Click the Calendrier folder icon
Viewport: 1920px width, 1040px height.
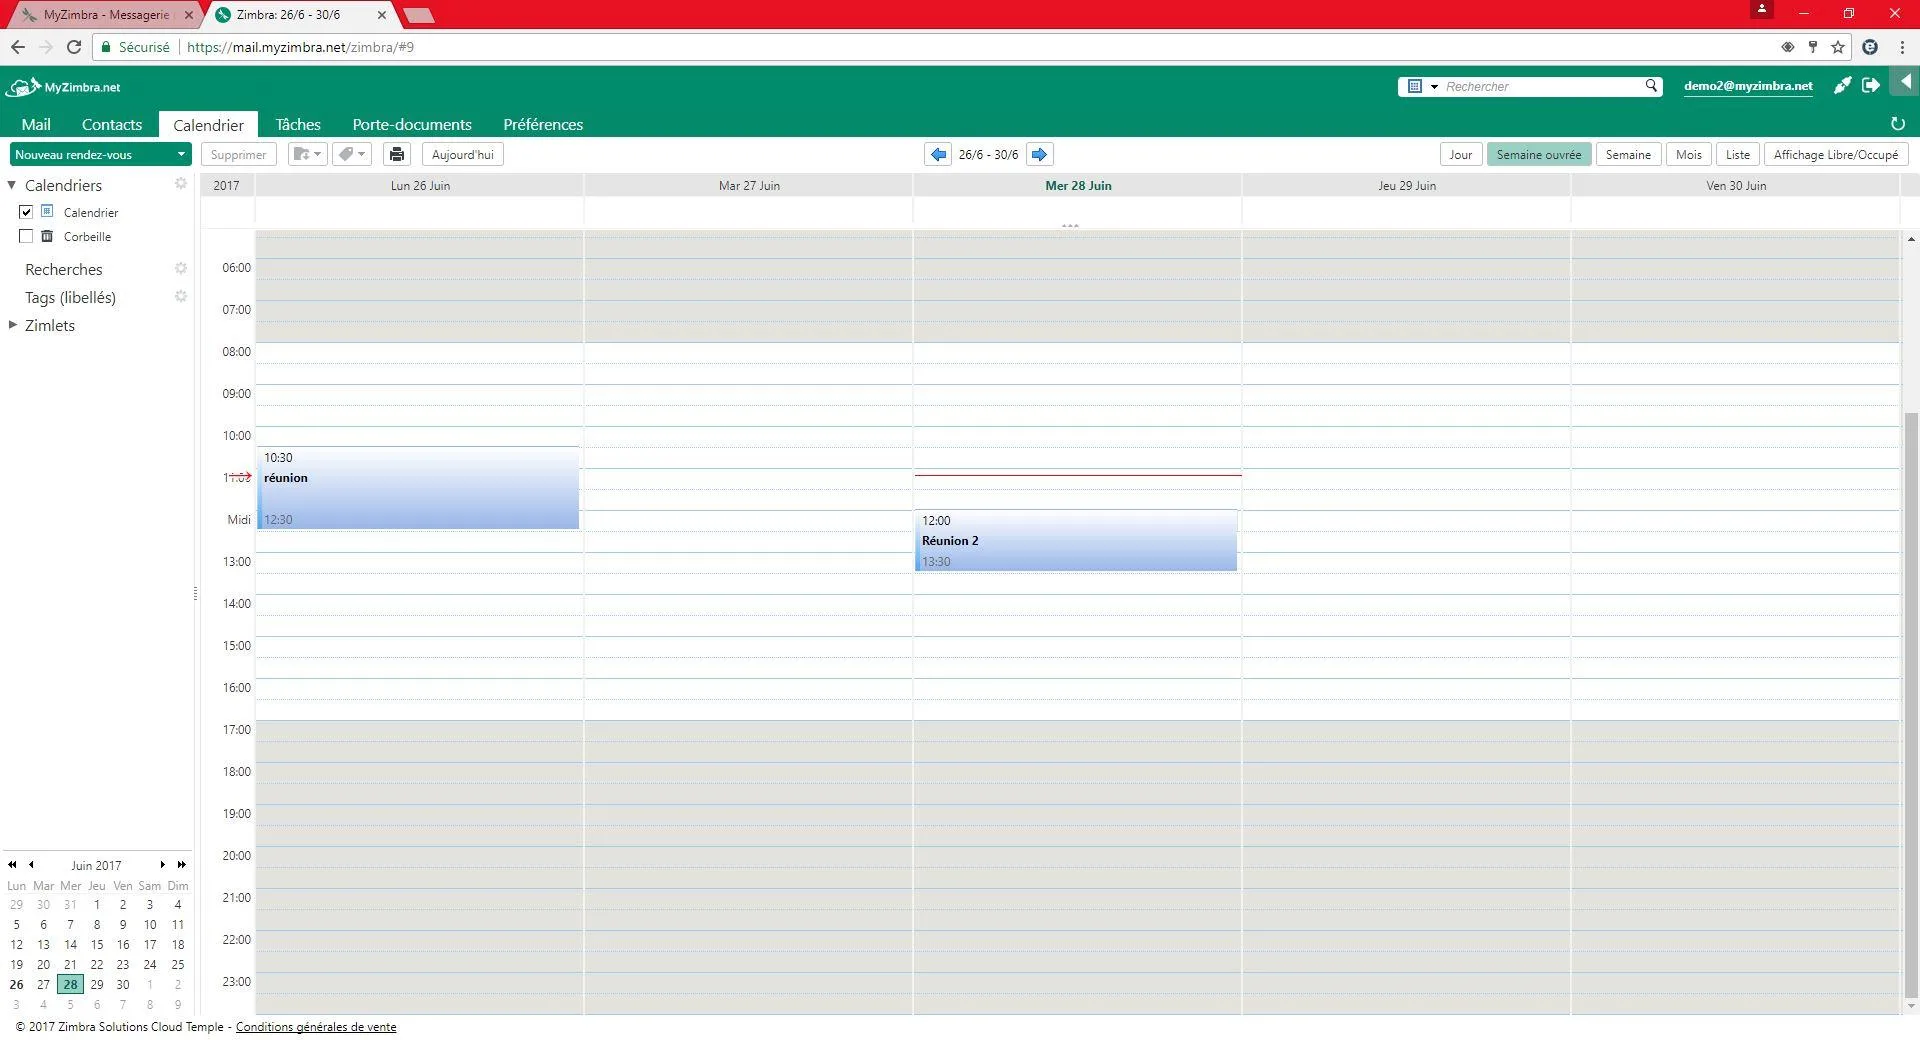47,212
